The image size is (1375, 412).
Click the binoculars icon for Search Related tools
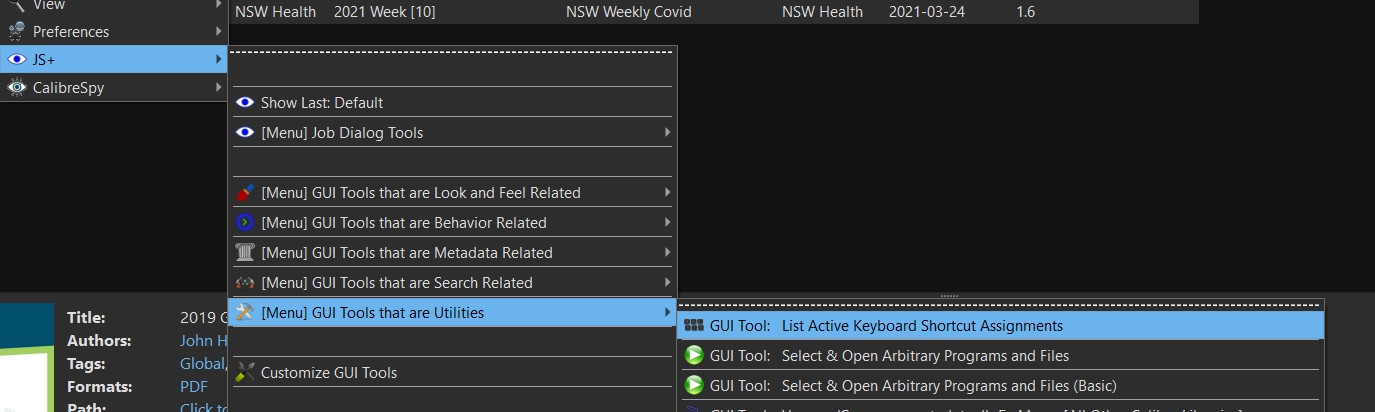[x=245, y=283]
